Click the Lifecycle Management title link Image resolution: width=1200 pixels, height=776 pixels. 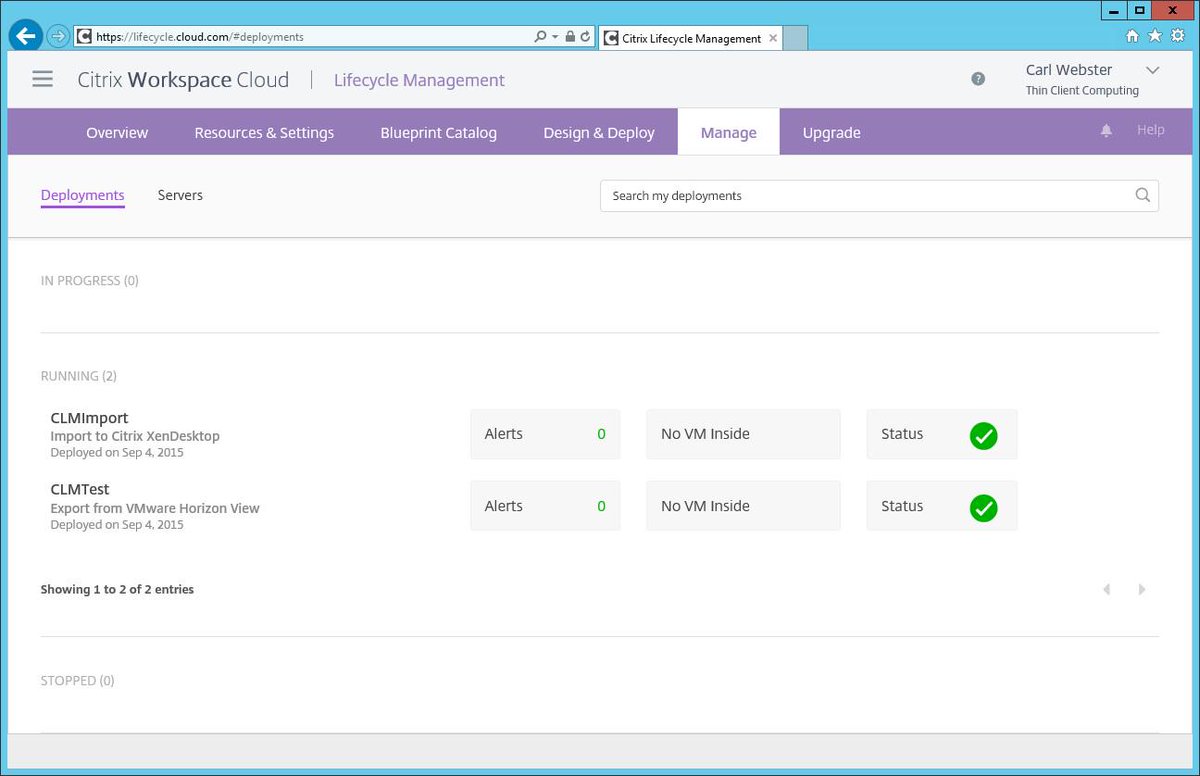tap(419, 80)
